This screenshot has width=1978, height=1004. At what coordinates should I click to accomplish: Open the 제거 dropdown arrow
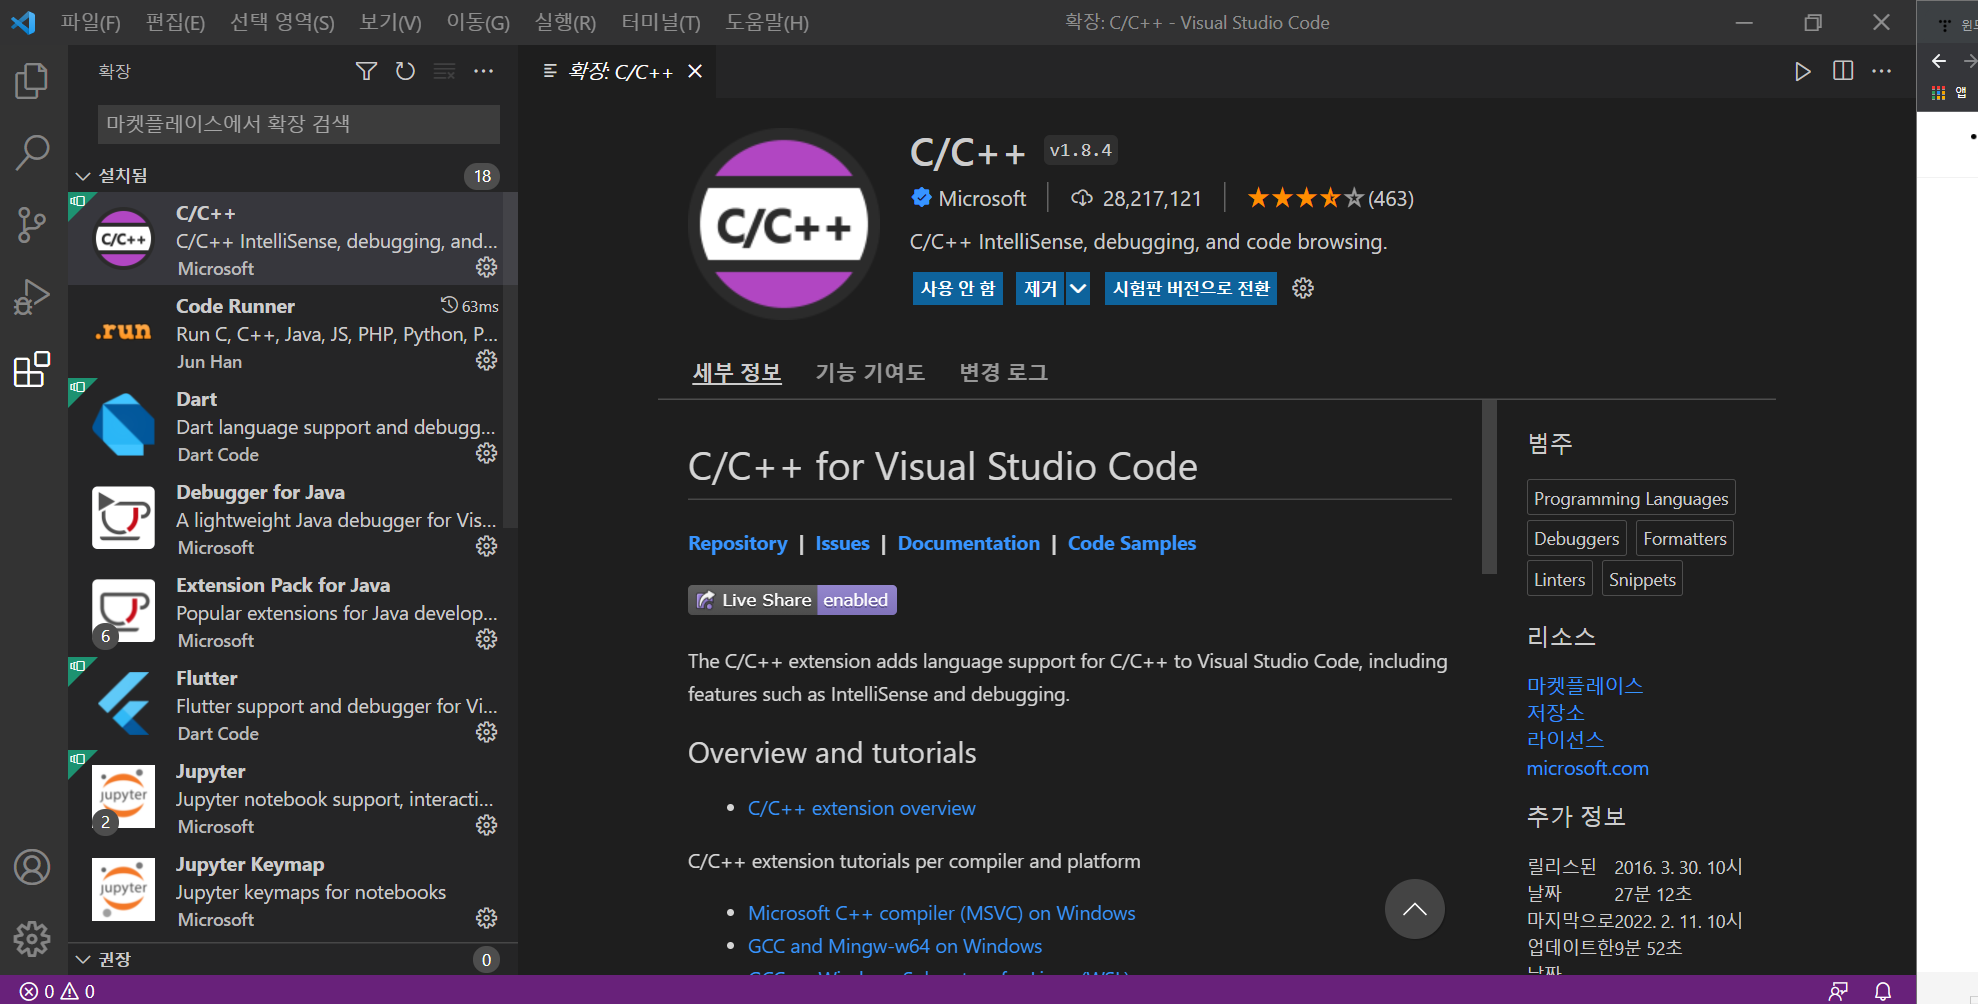tap(1078, 288)
